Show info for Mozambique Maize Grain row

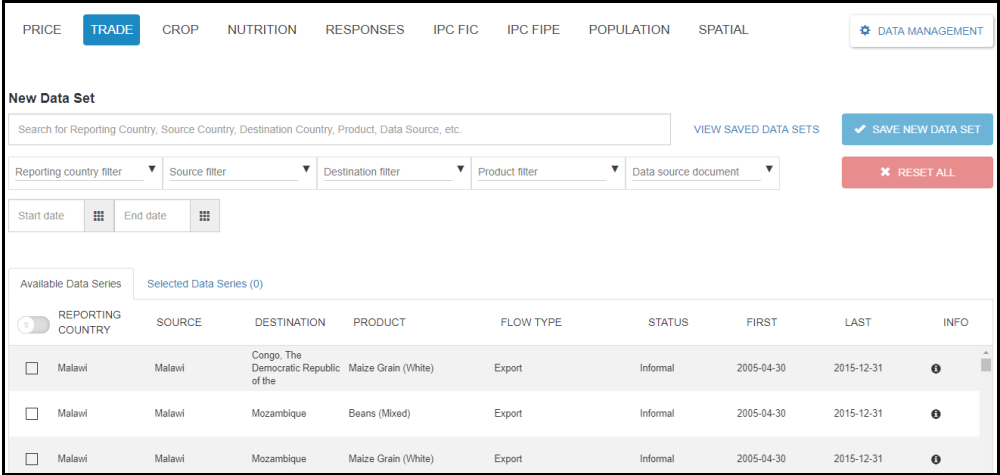(936, 459)
